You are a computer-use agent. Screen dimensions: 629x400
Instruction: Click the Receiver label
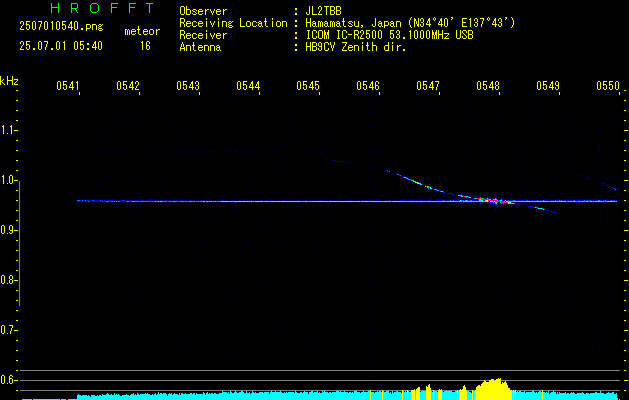coord(203,35)
